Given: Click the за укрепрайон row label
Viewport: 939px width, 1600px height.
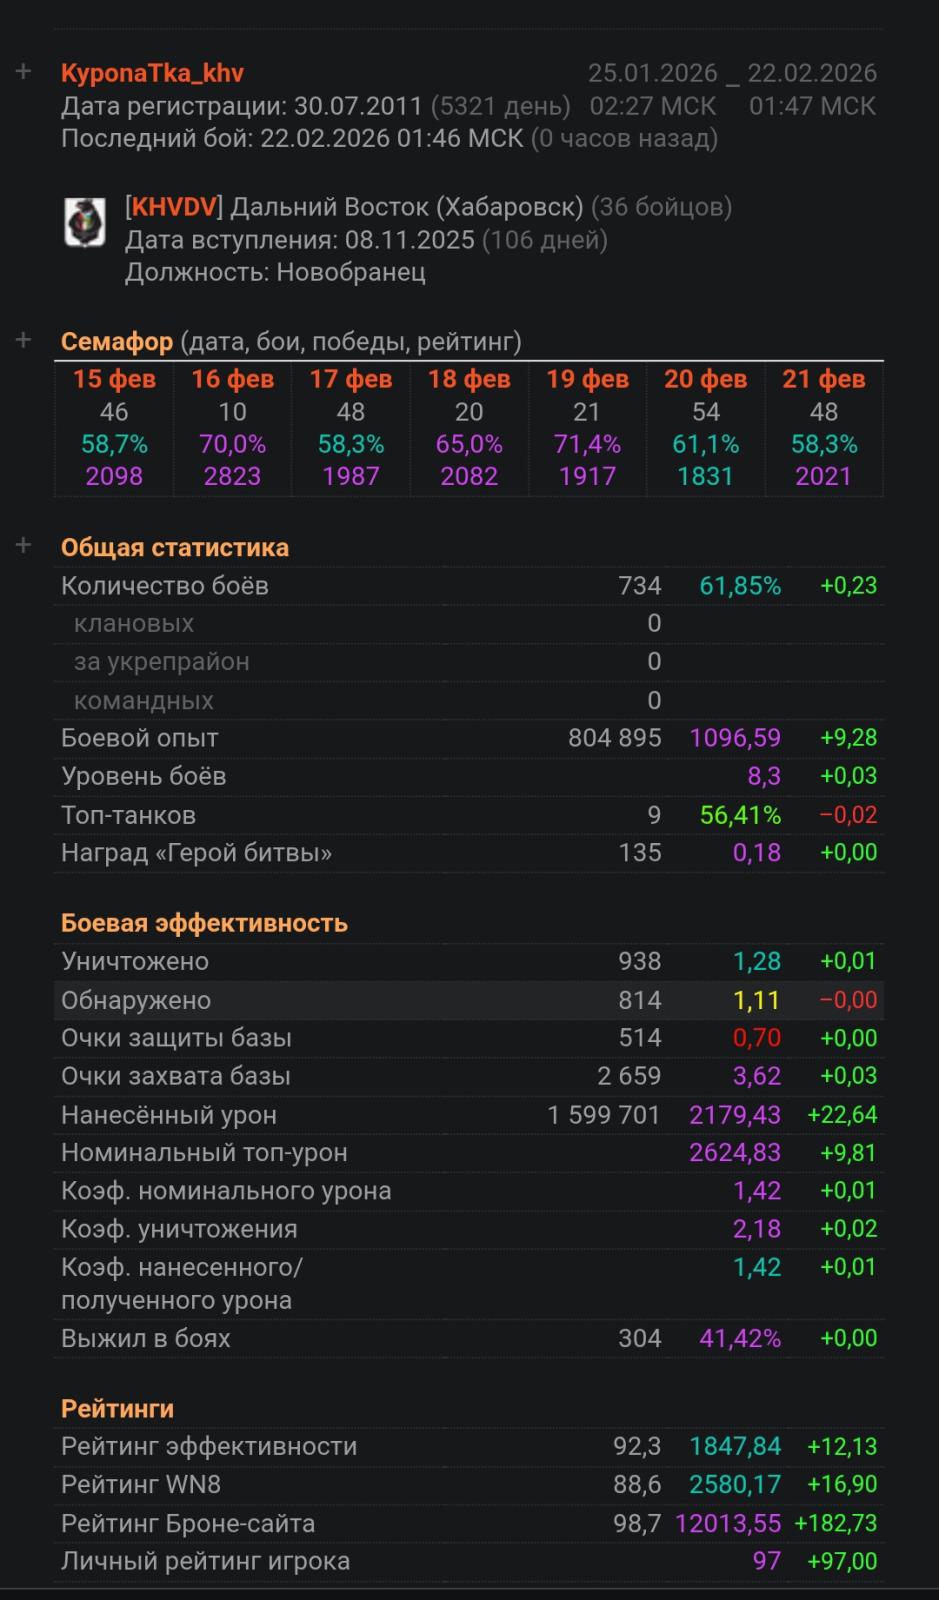Looking at the screenshot, I should tap(162, 662).
